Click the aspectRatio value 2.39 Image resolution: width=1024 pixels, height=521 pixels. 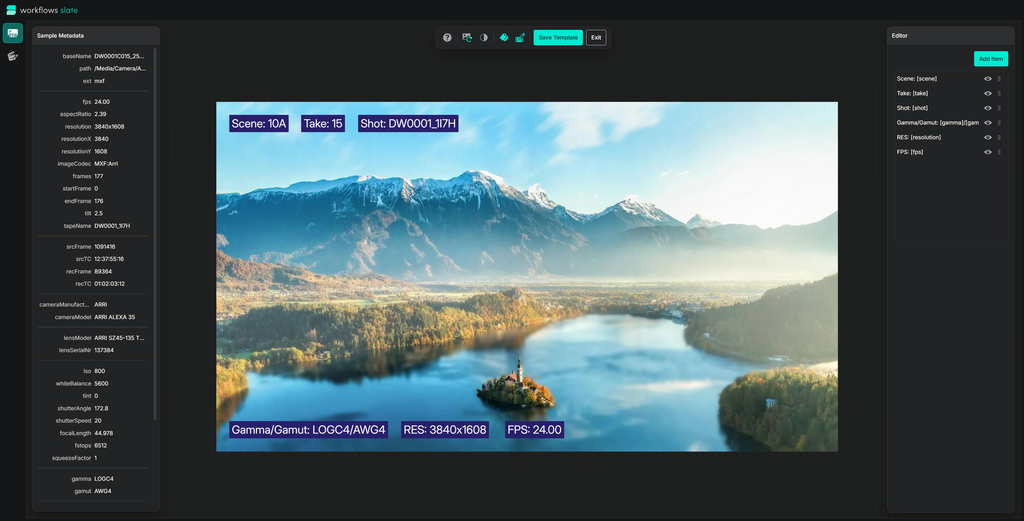click(100, 114)
